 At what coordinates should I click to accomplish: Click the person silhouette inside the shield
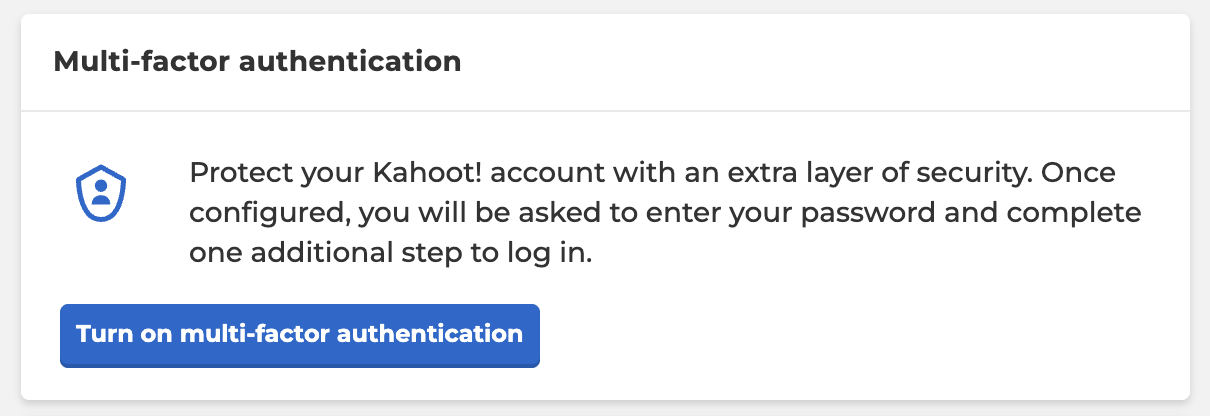point(100,192)
